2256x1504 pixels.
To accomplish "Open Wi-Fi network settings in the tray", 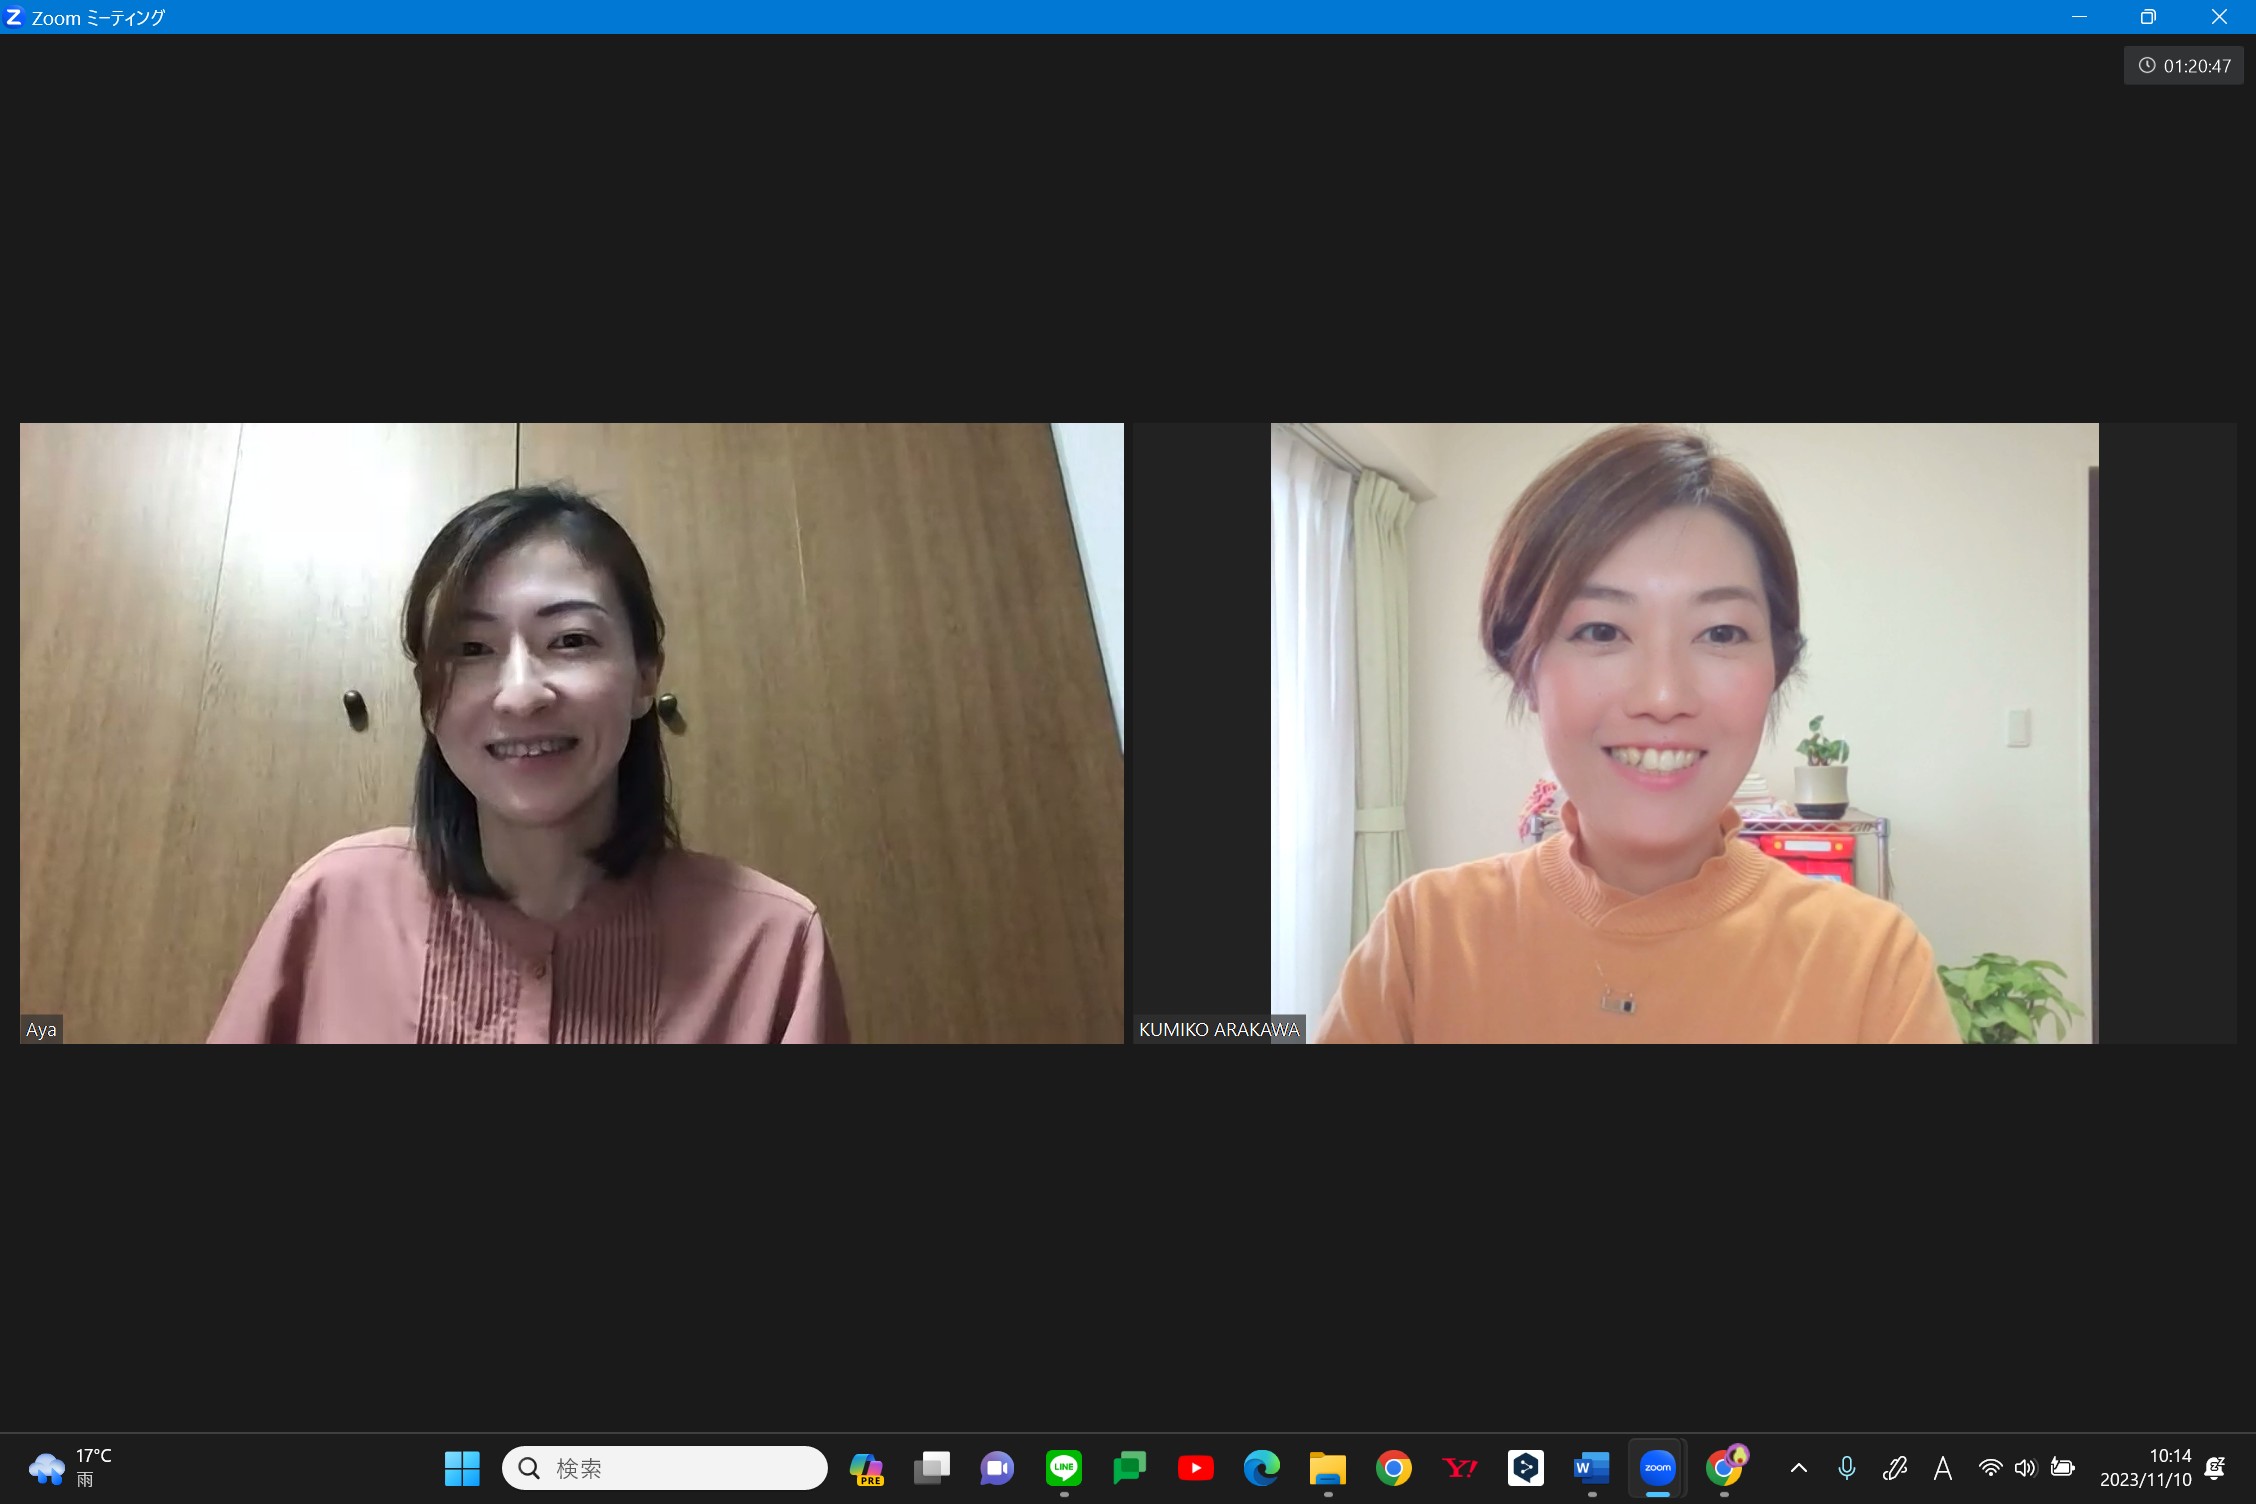I will tap(1990, 1468).
